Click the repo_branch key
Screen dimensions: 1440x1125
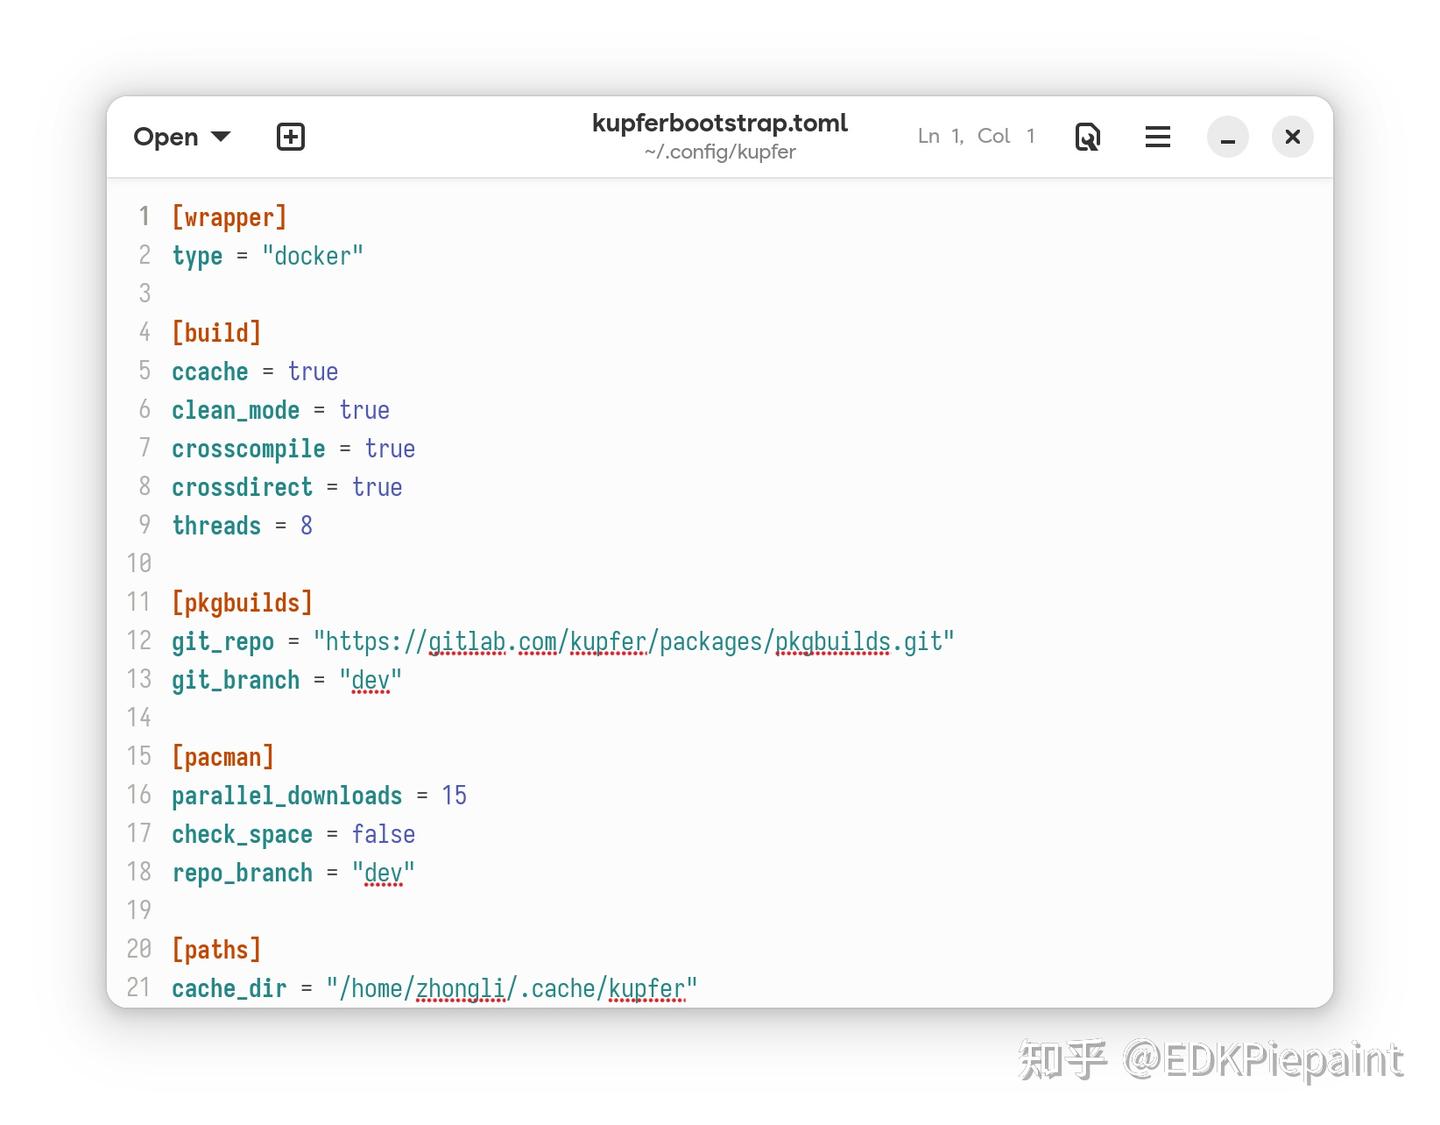[x=242, y=873]
